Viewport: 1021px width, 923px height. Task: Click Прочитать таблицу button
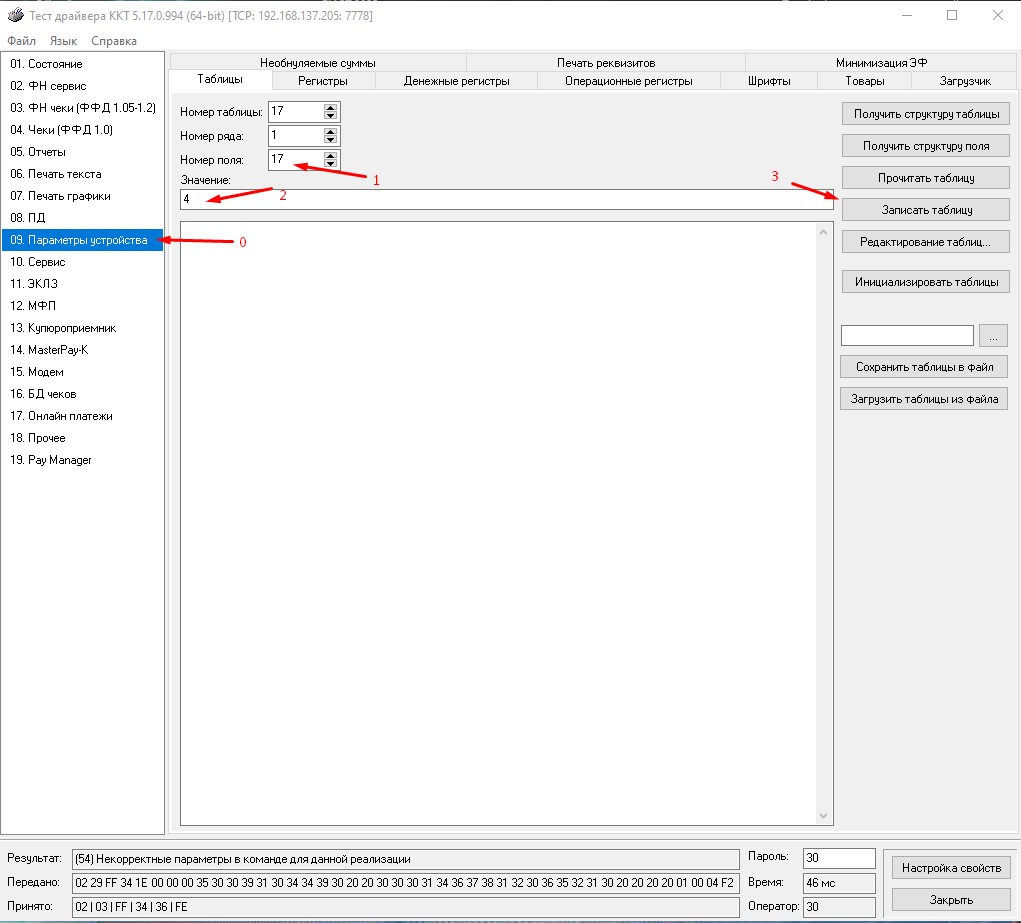click(926, 178)
